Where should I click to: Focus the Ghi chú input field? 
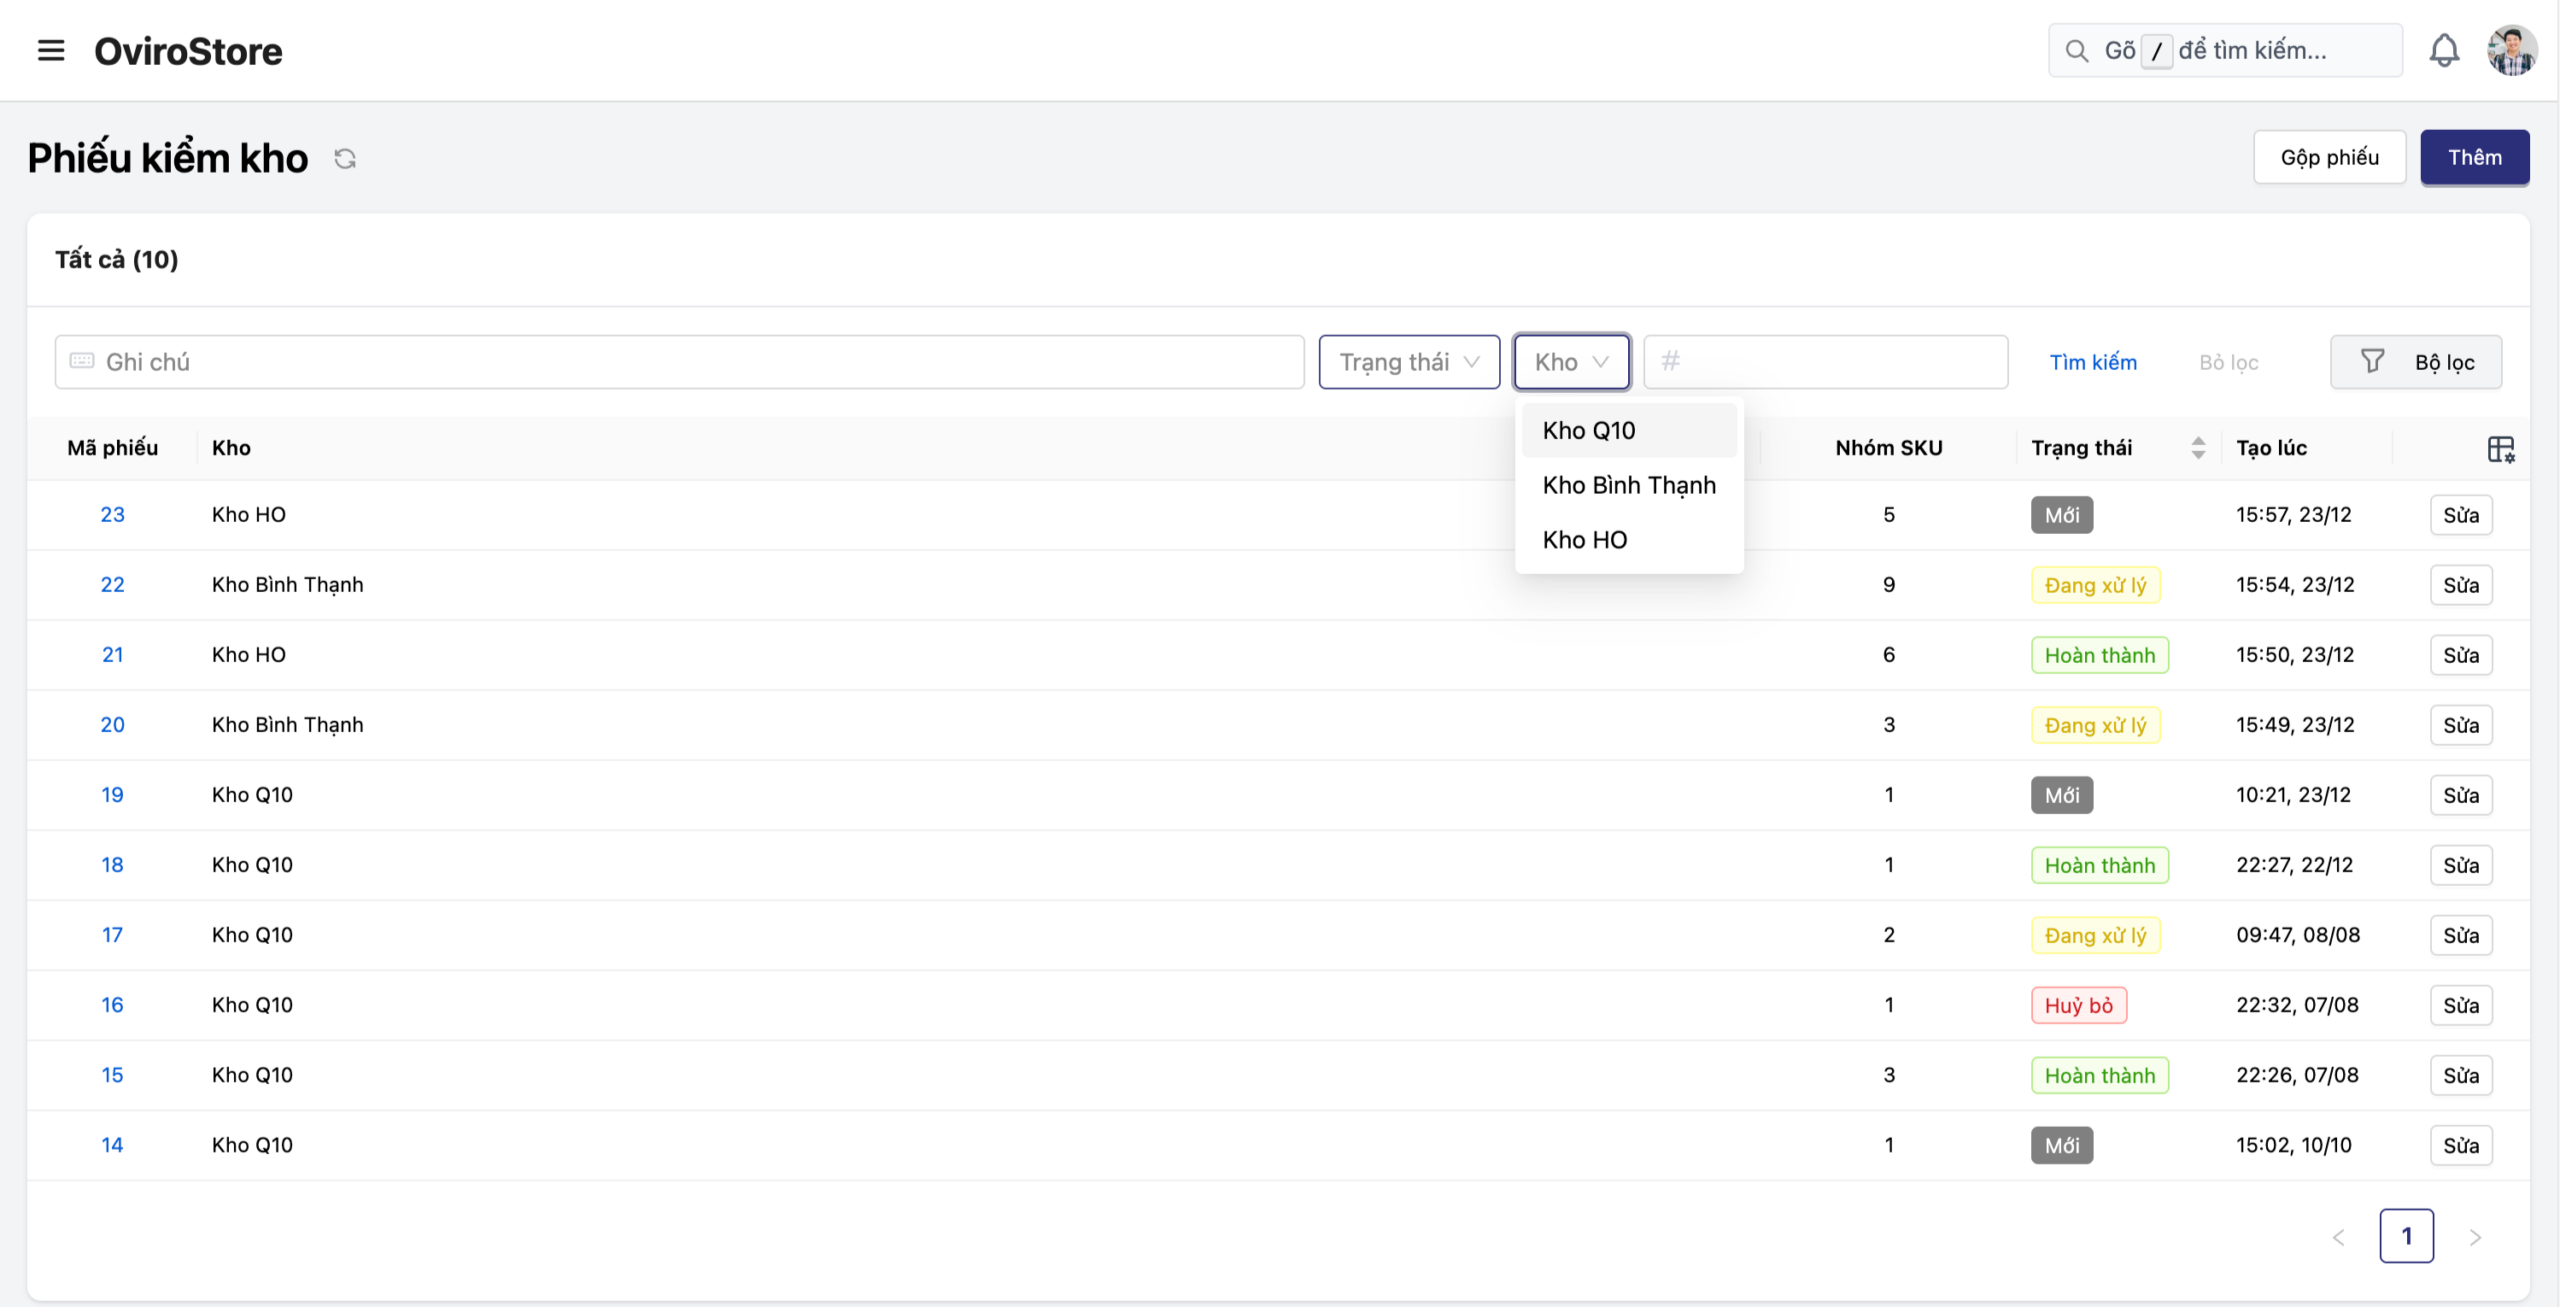(x=680, y=362)
